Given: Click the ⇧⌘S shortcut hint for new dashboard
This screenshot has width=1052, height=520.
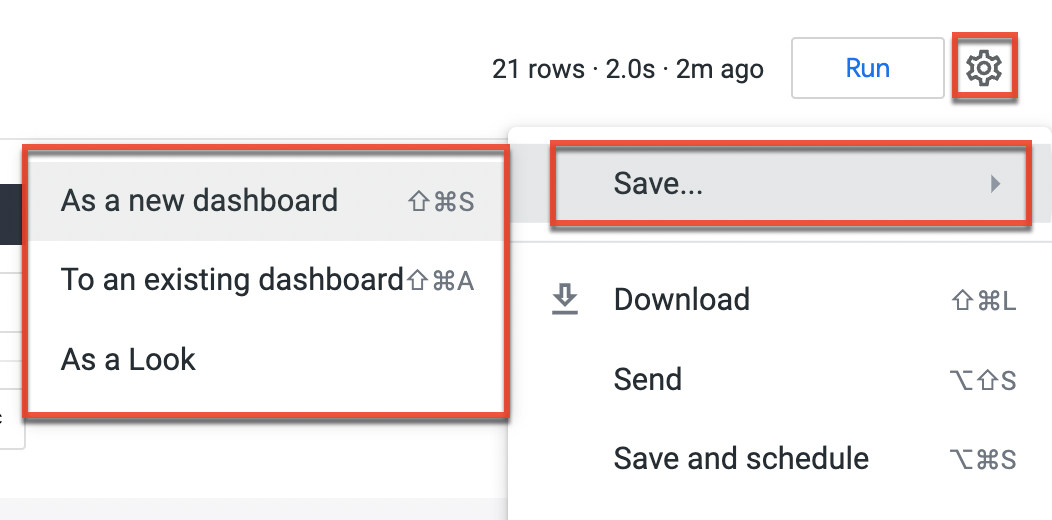Looking at the screenshot, I should point(440,202).
